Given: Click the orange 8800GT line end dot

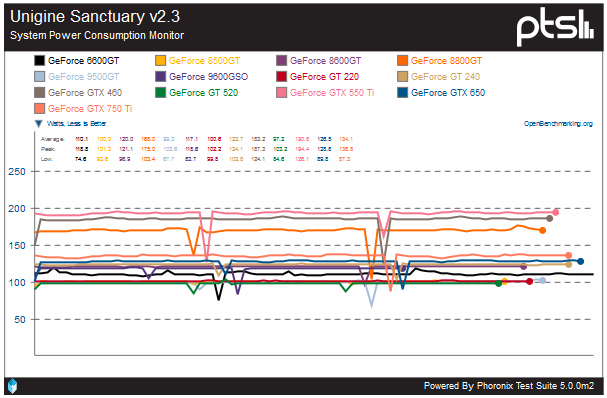Looking at the screenshot, I should [x=542, y=230].
